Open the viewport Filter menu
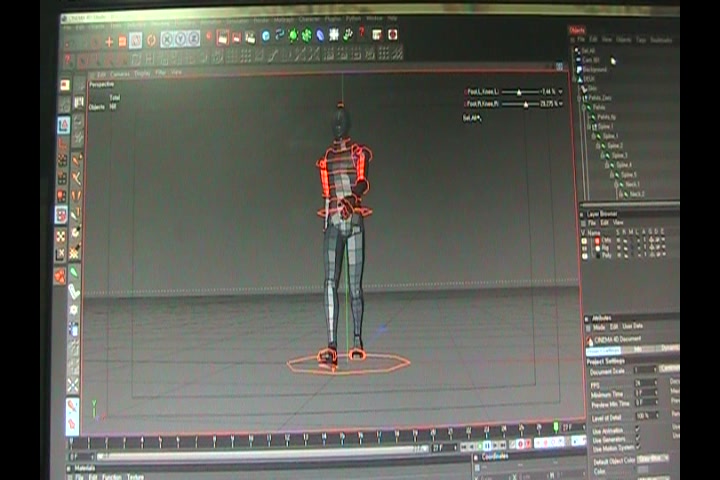 tap(160, 73)
